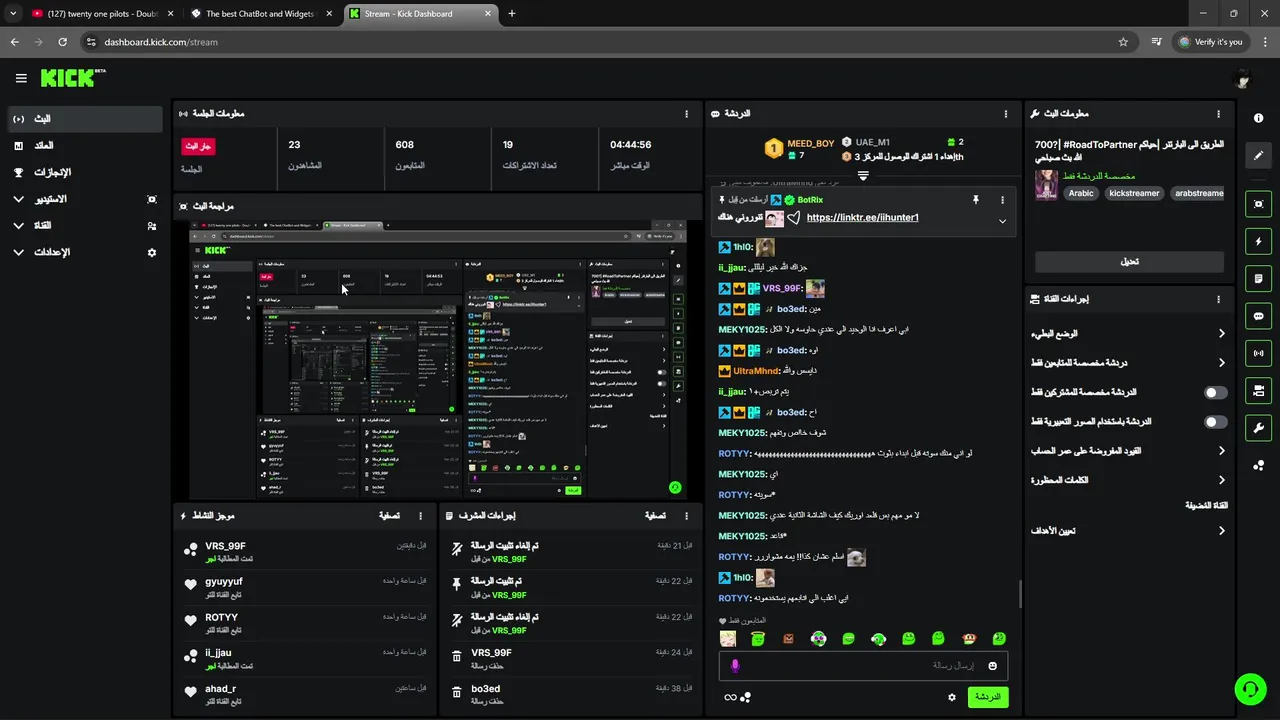Open the linktr.ee/iihunter1 link
The image size is (1280, 720).
coord(862,218)
